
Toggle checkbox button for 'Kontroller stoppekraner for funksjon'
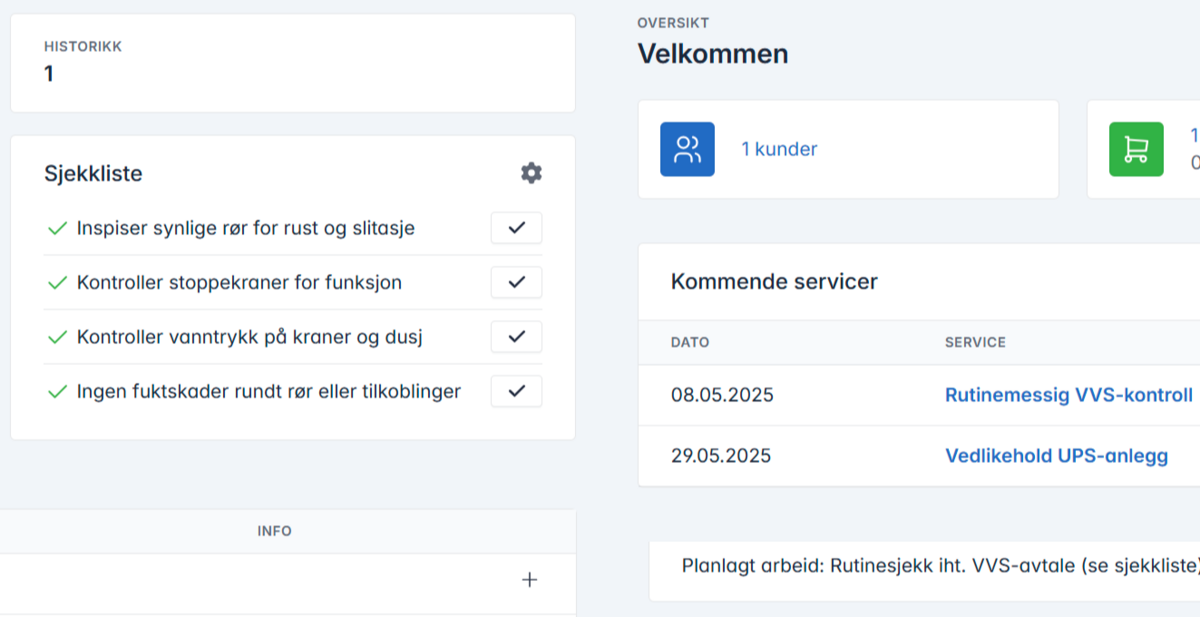516,282
